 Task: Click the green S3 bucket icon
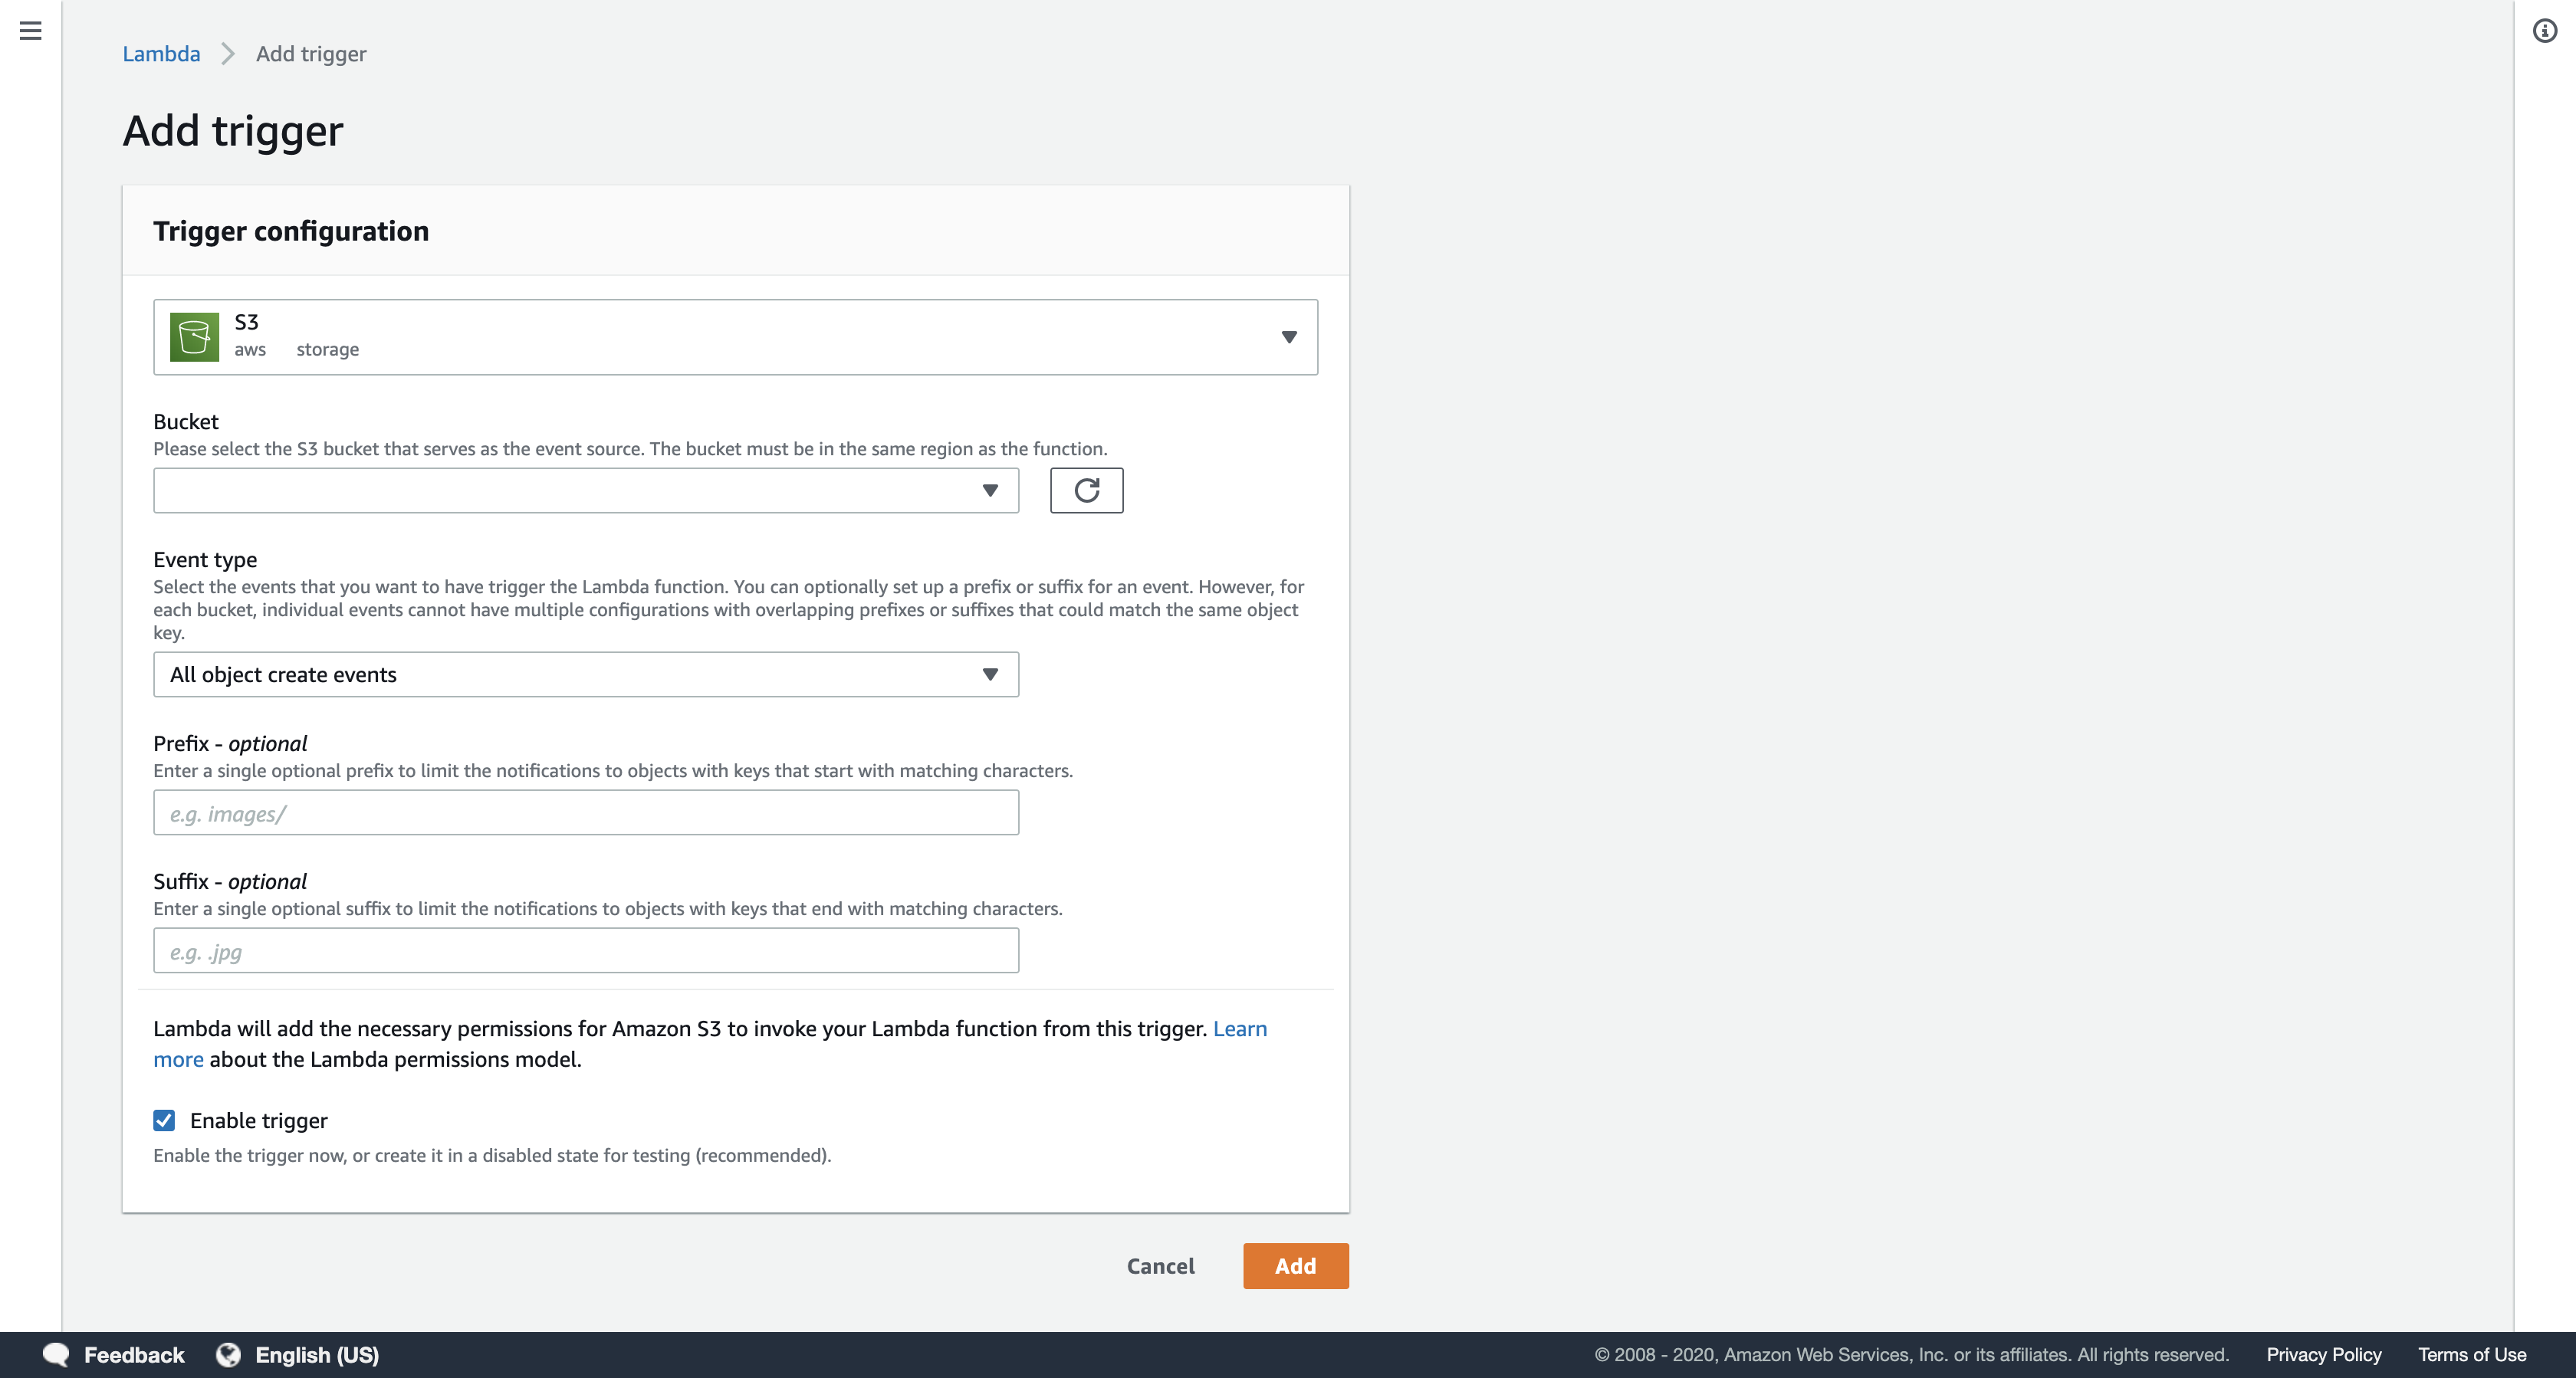coord(194,337)
